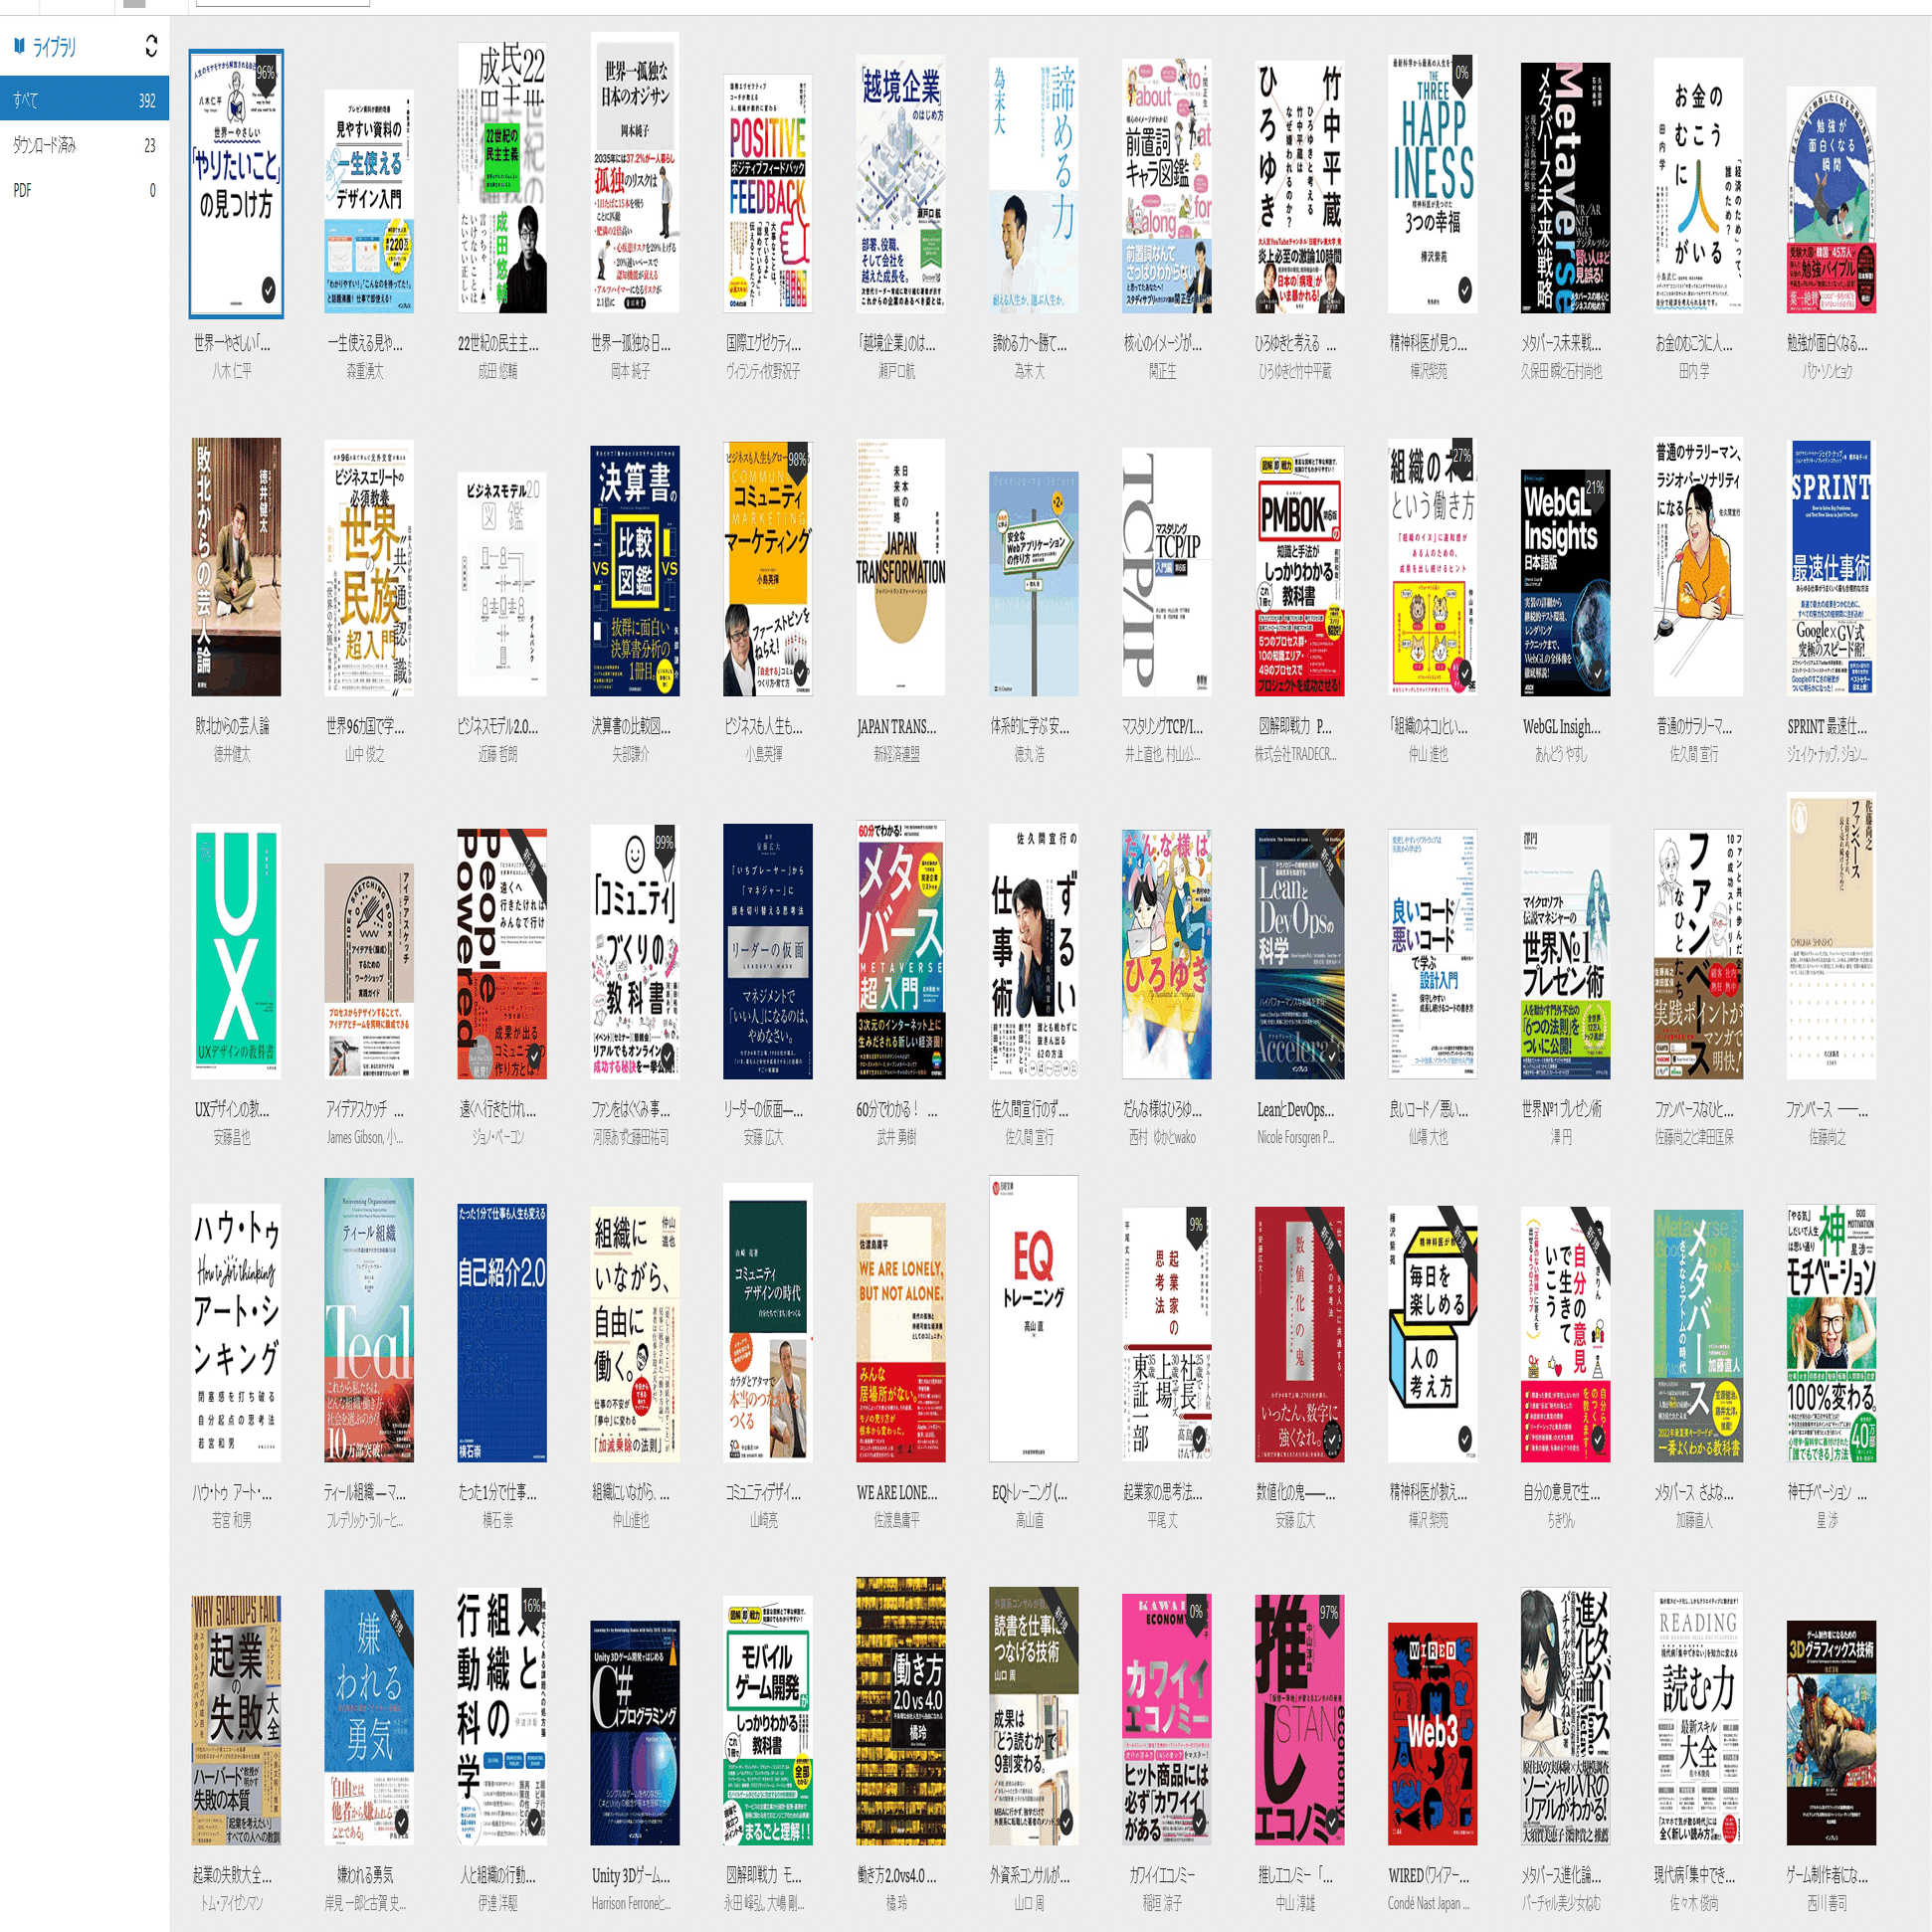Image resolution: width=1932 pixels, height=1932 pixels.
Task: Click the library sync refresh icon
Action: point(151,46)
